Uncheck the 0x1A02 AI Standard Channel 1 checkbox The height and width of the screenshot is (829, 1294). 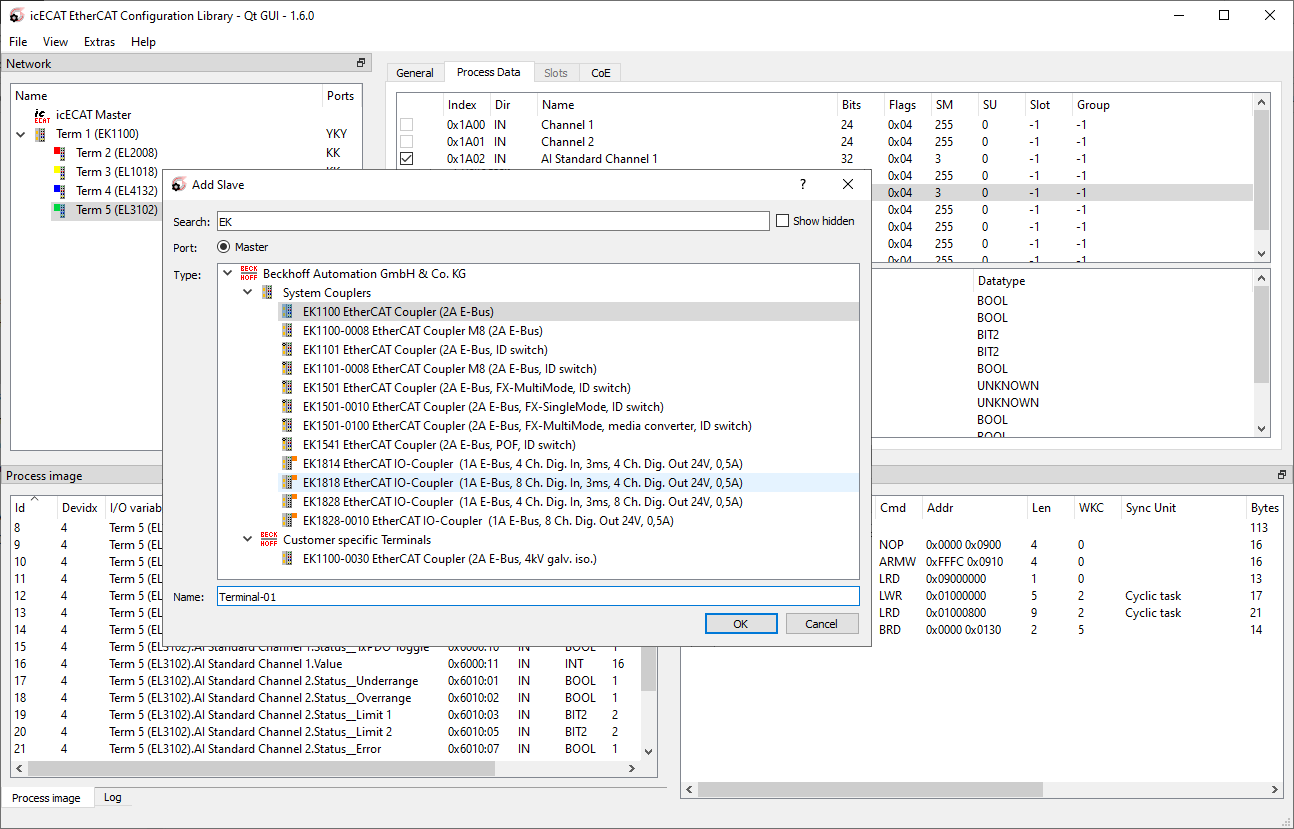[x=406, y=159]
